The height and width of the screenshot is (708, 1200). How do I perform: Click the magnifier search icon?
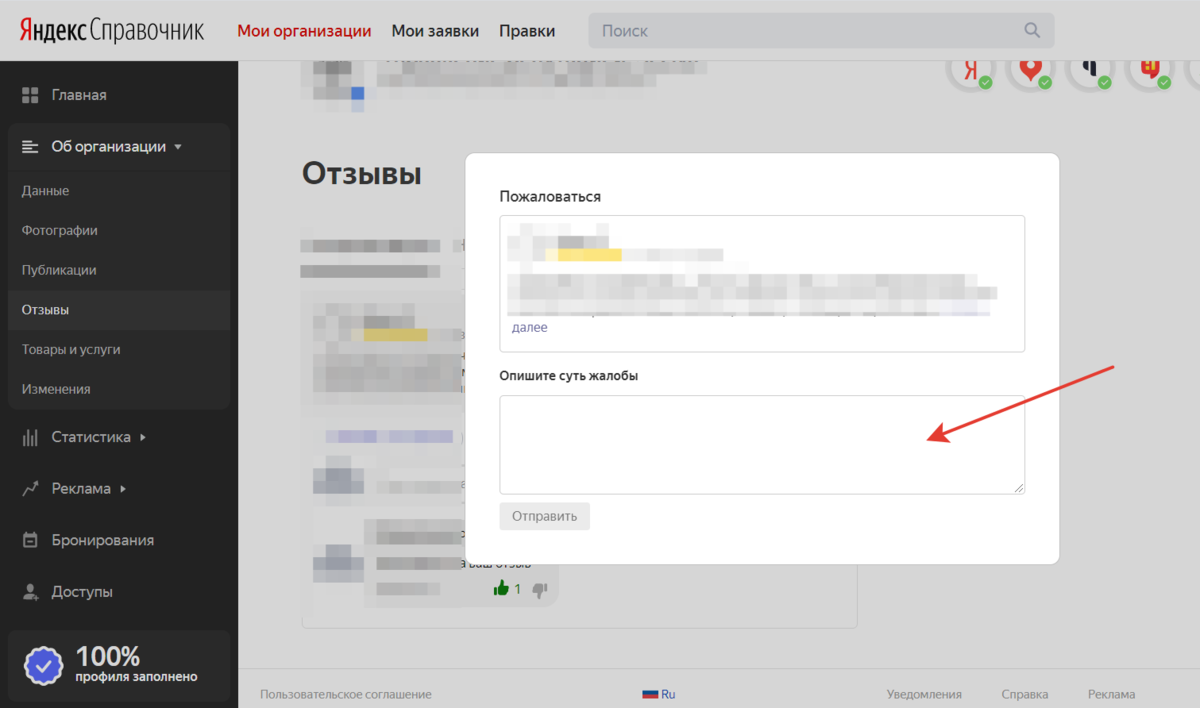[1032, 31]
